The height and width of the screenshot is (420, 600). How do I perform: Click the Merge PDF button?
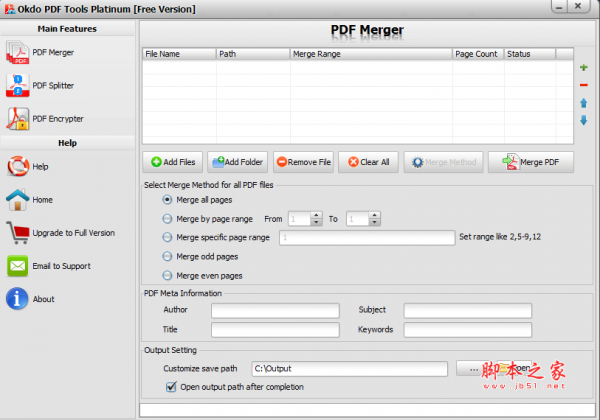531,162
